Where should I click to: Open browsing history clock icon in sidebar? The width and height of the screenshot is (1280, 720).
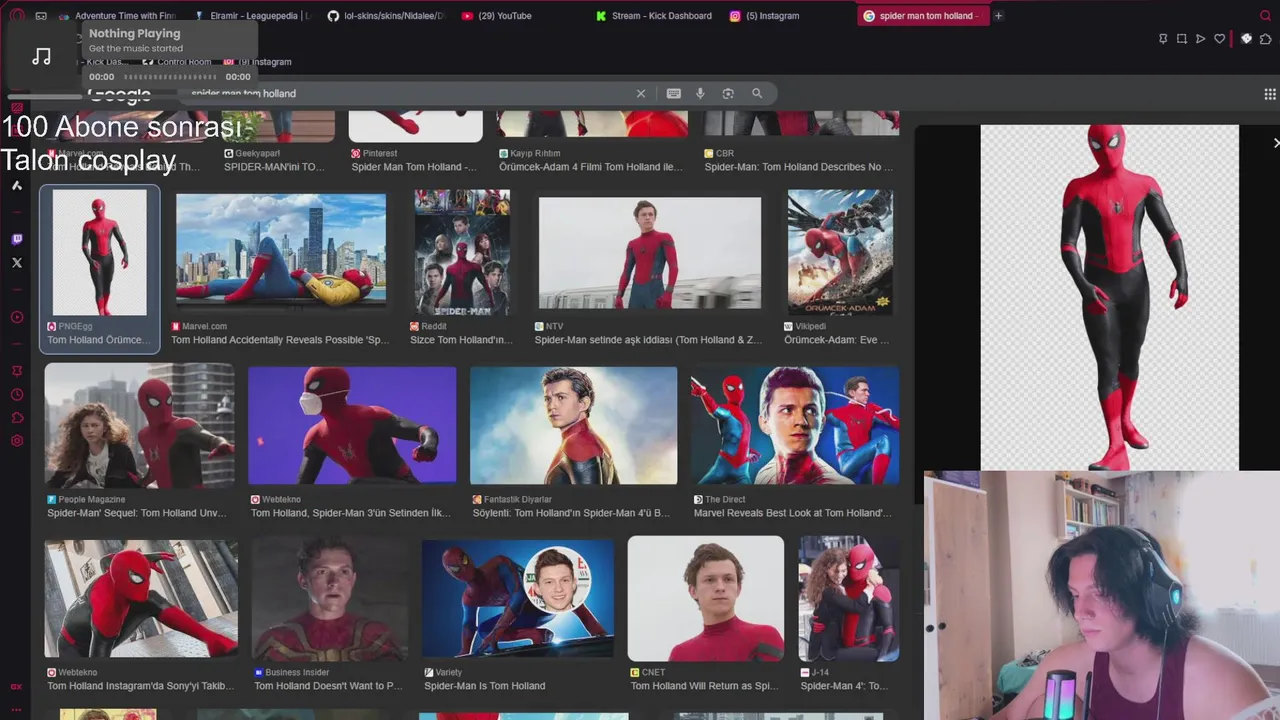click(x=16, y=395)
